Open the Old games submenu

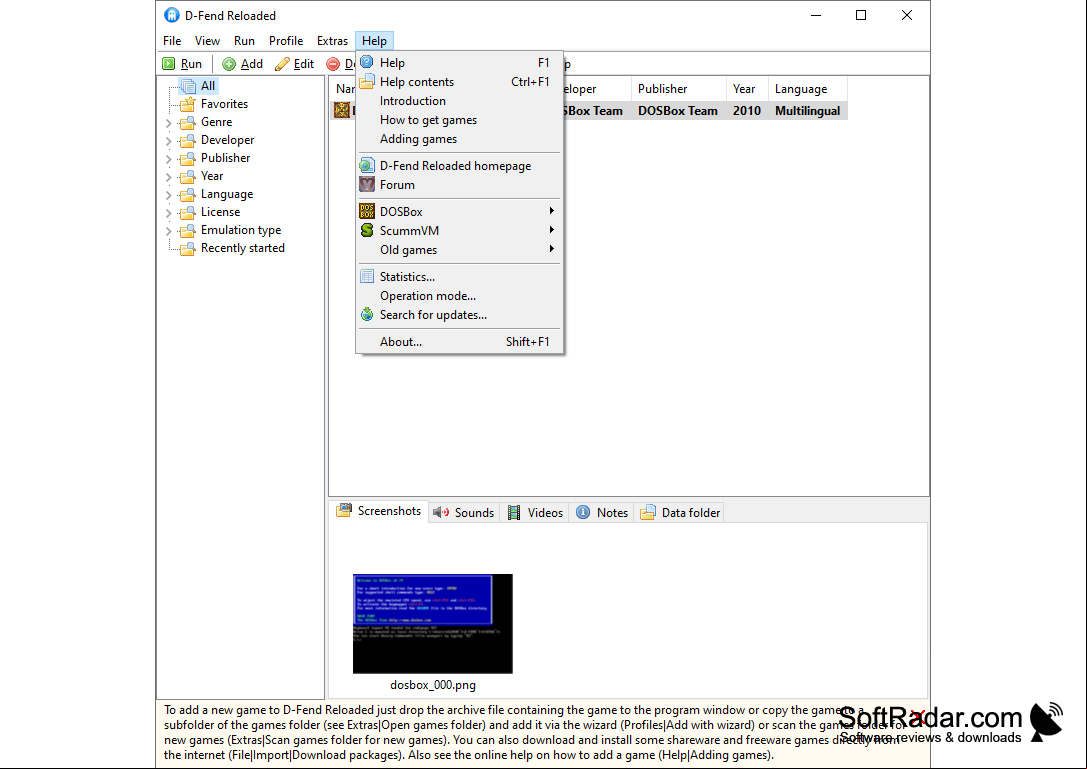459,250
